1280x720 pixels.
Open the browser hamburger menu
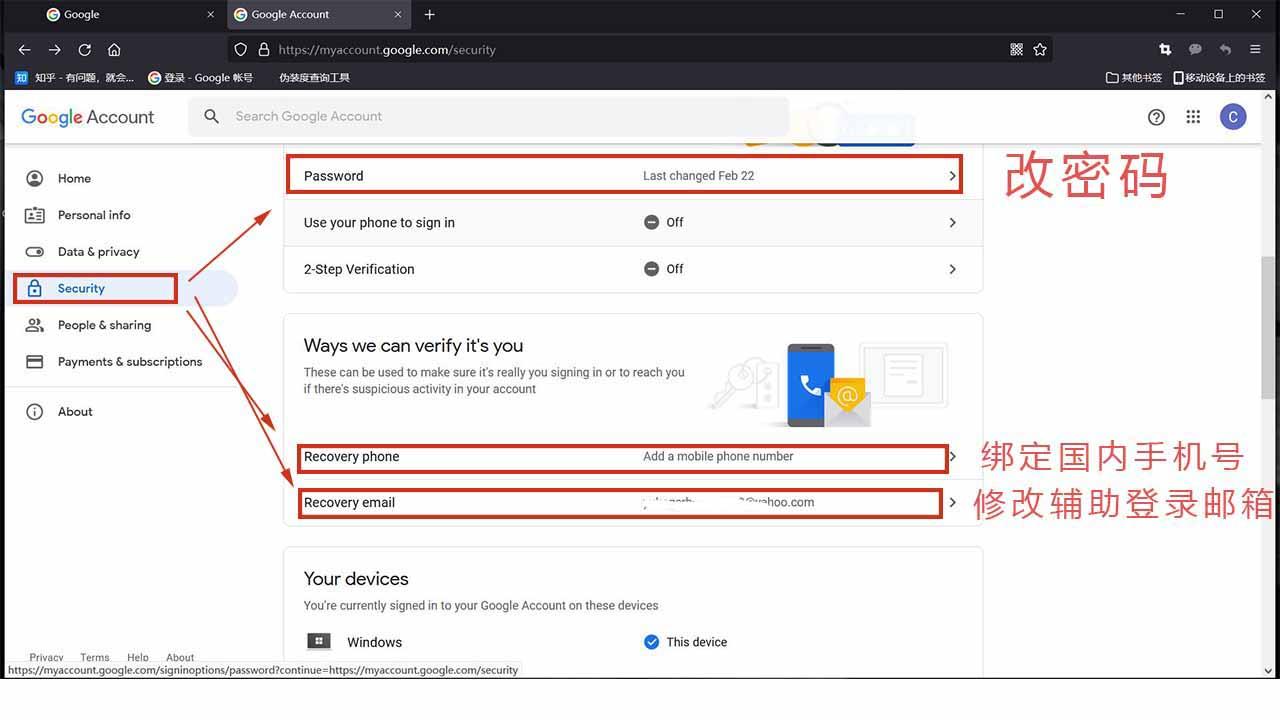(x=1255, y=49)
